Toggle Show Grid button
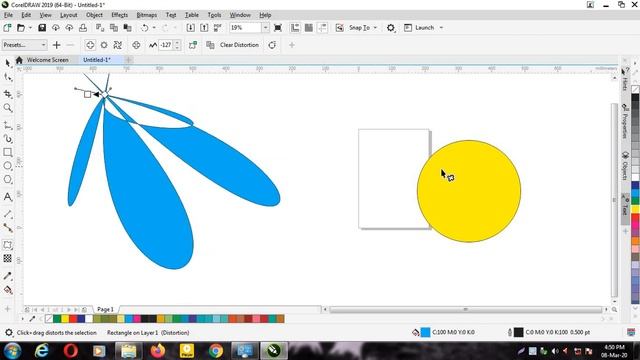Image resolution: width=640 pixels, height=360 pixels. pyautogui.click(x=309, y=28)
